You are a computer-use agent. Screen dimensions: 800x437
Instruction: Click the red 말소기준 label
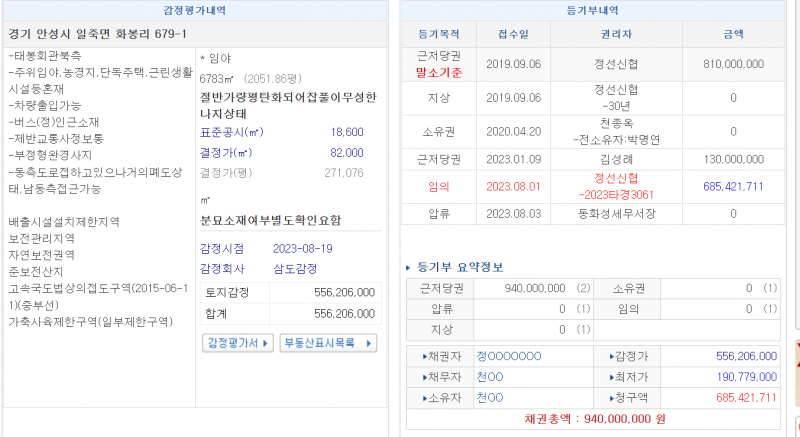(438, 73)
